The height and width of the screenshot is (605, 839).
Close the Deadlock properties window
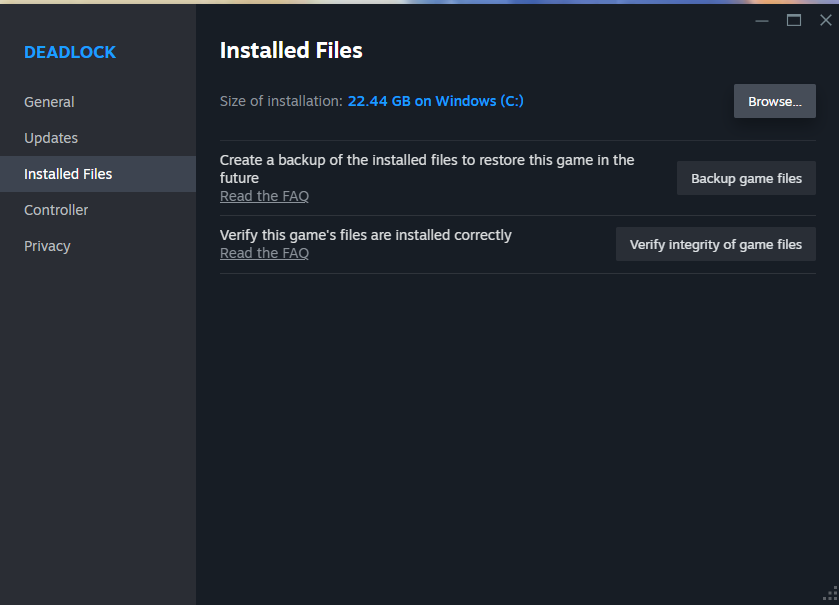tap(825, 20)
